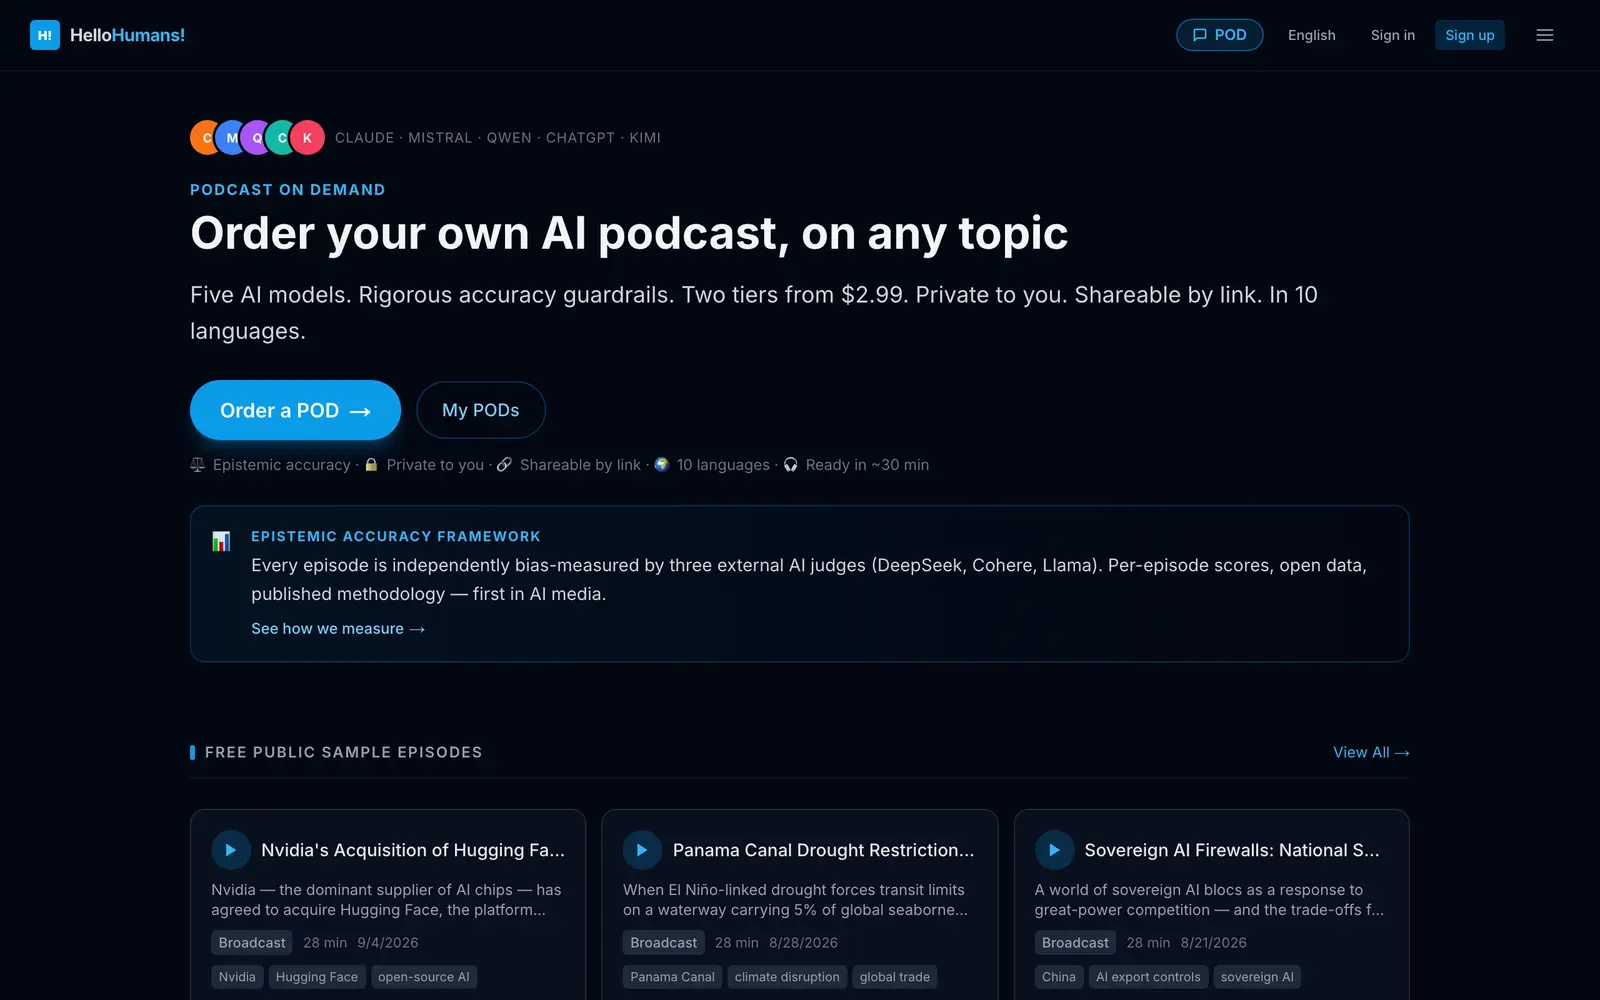Click FREE PUBLIC SAMPLE EPISODES heading
This screenshot has width=1600, height=1000.
[x=343, y=752]
